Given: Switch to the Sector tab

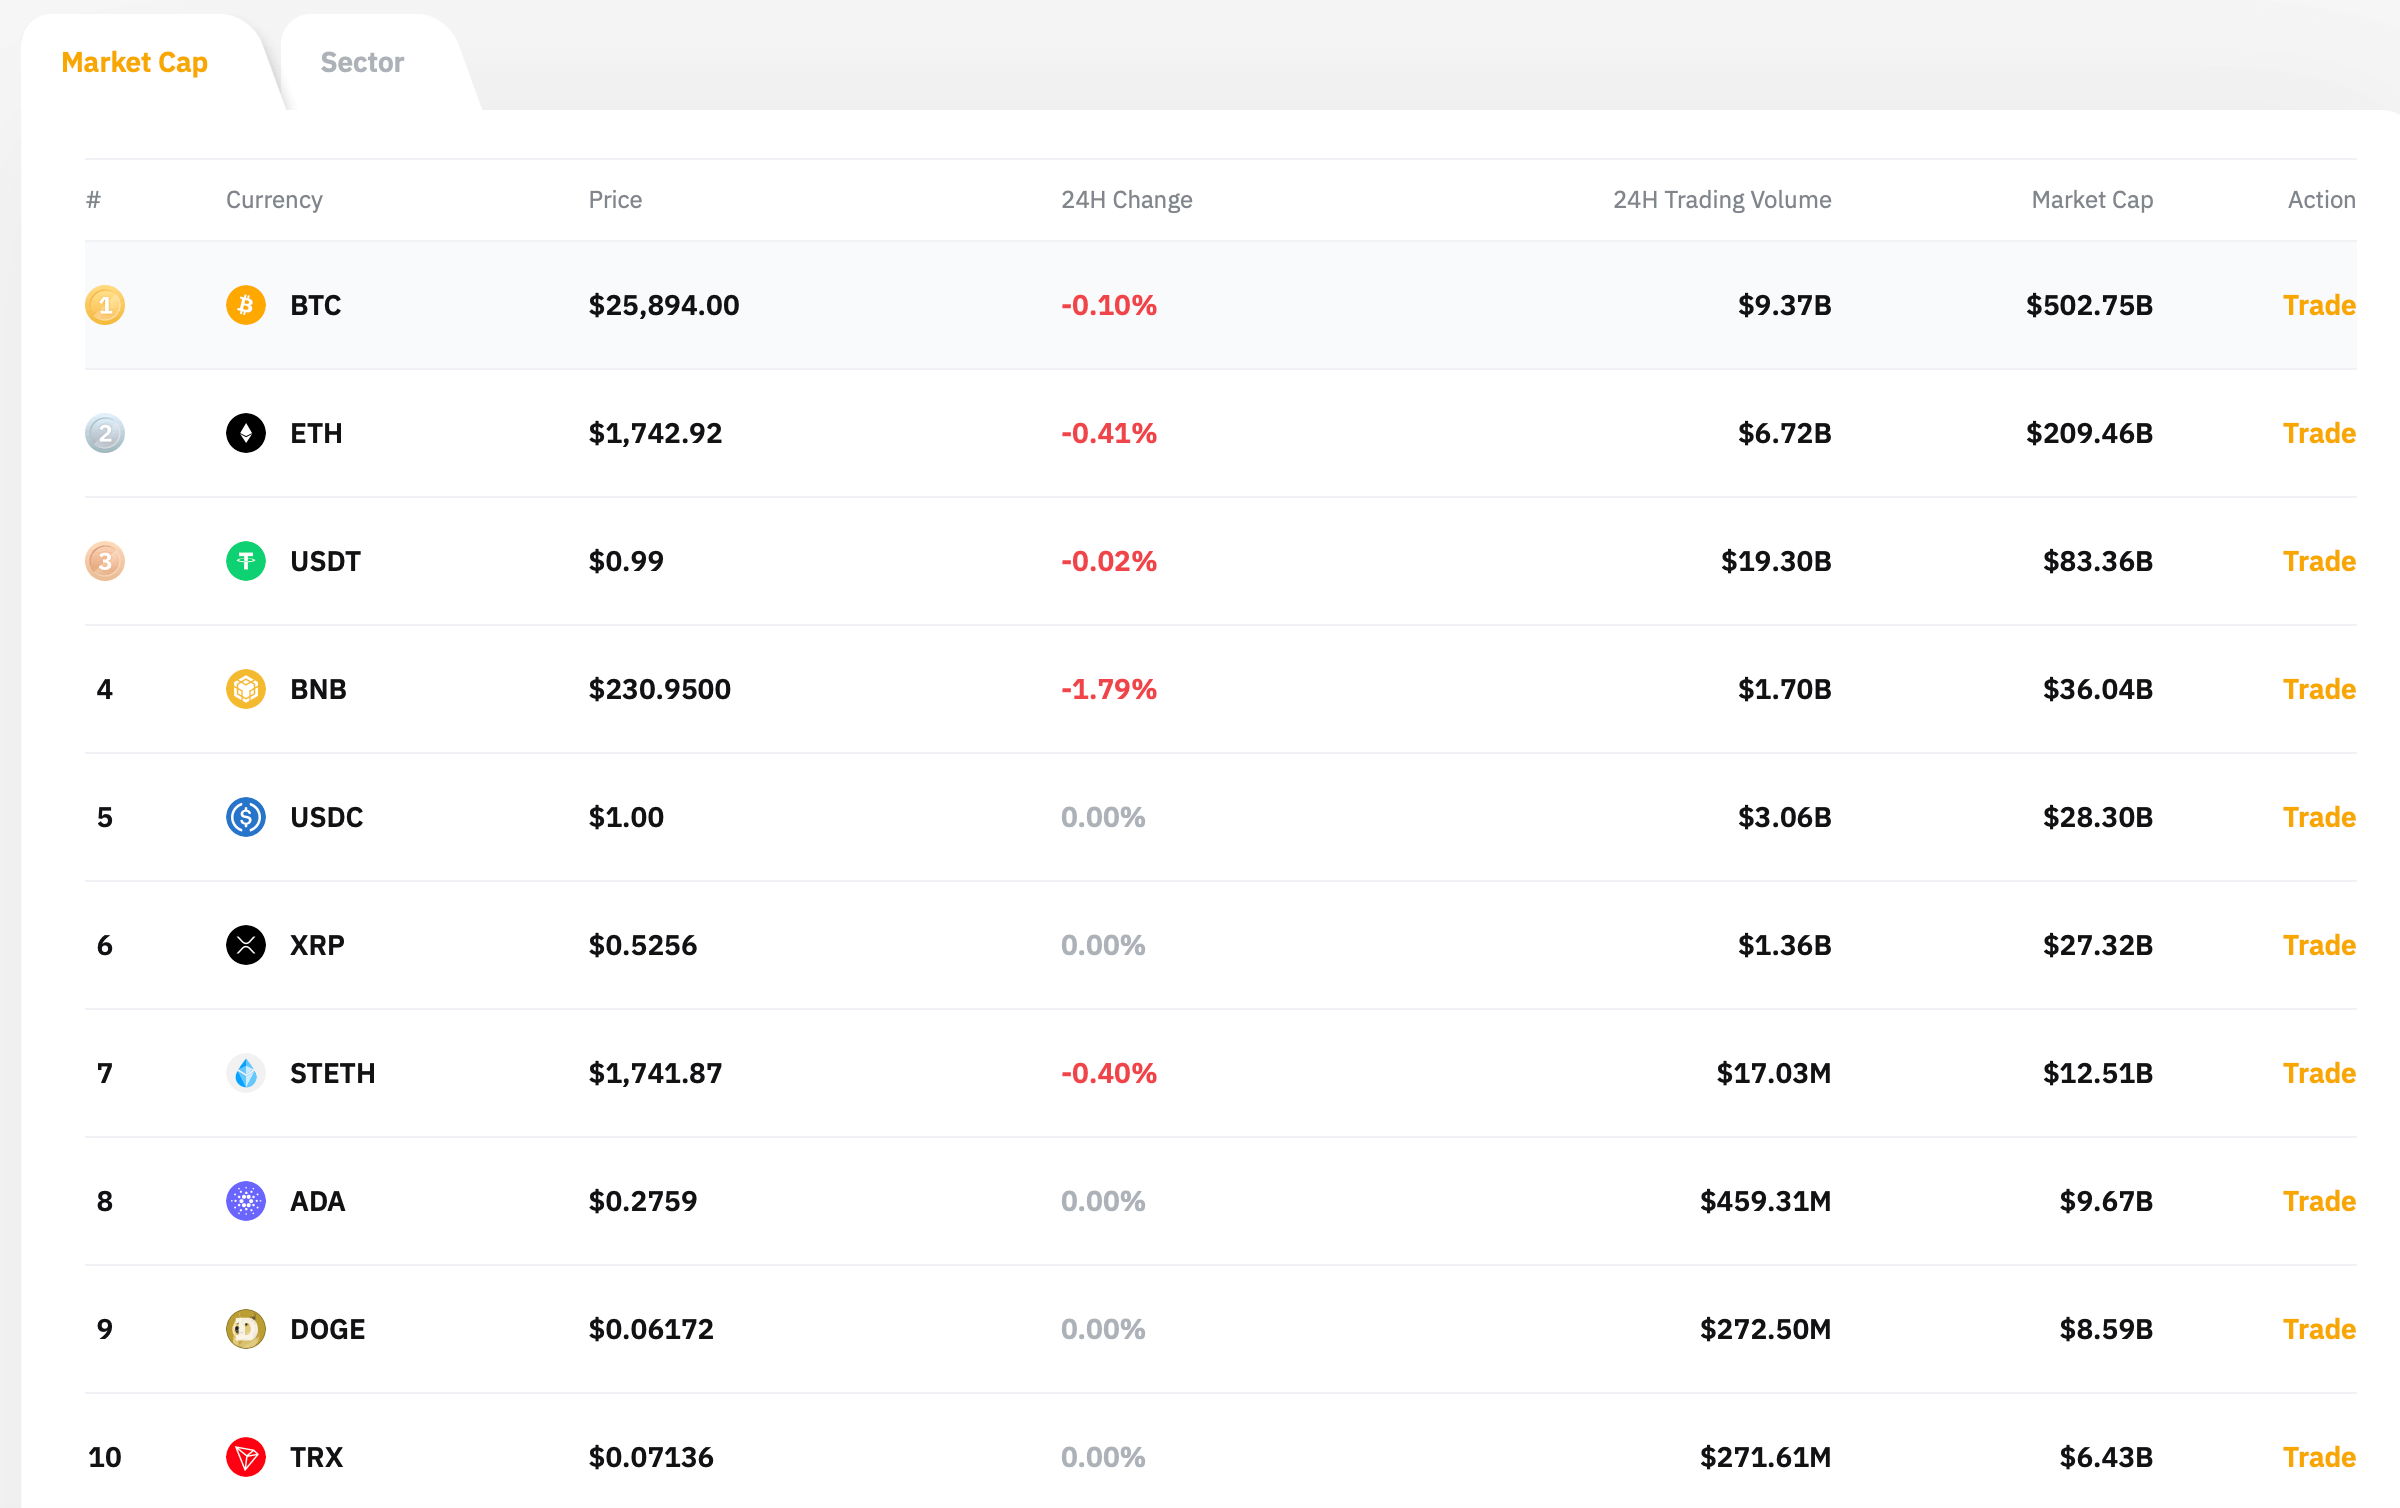Looking at the screenshot, I should click(x=362, y=62).
